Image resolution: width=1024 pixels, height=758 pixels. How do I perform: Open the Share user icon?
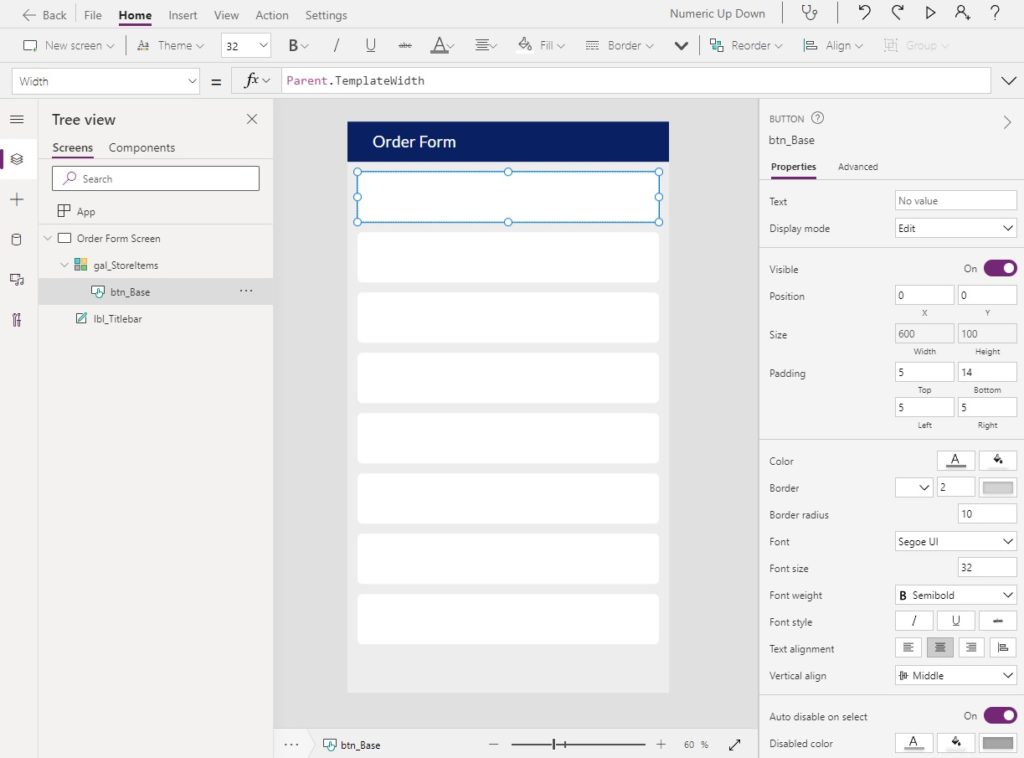pos(962,12)
